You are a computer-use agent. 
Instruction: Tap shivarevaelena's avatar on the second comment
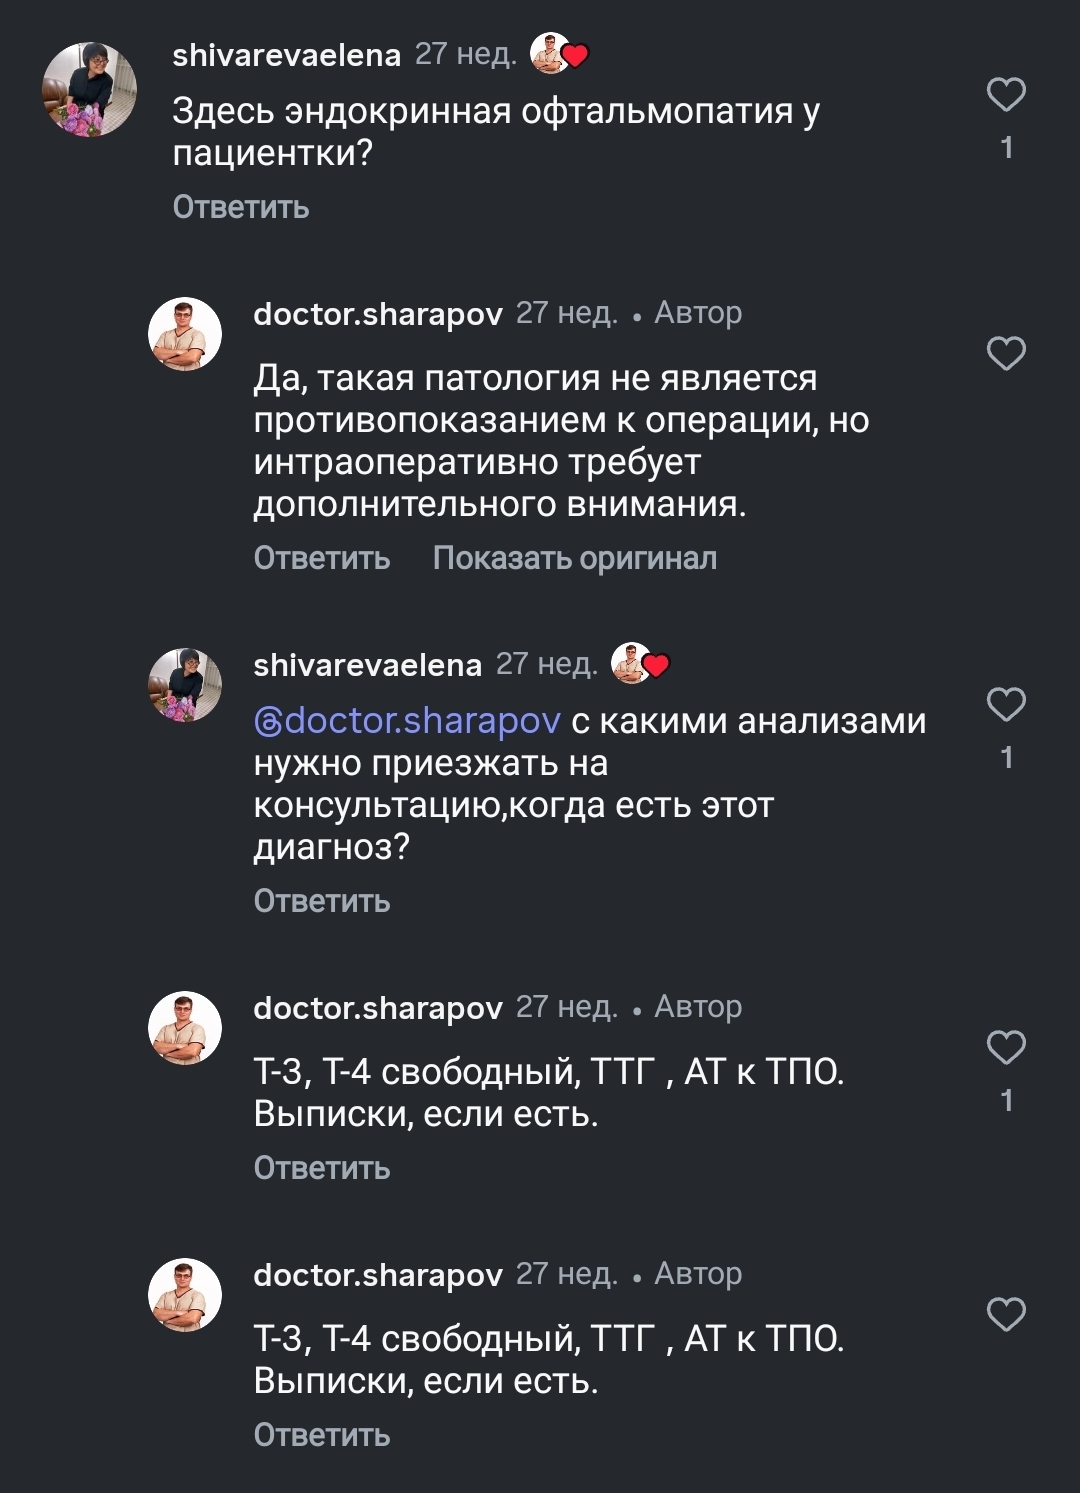click(185, 685)
